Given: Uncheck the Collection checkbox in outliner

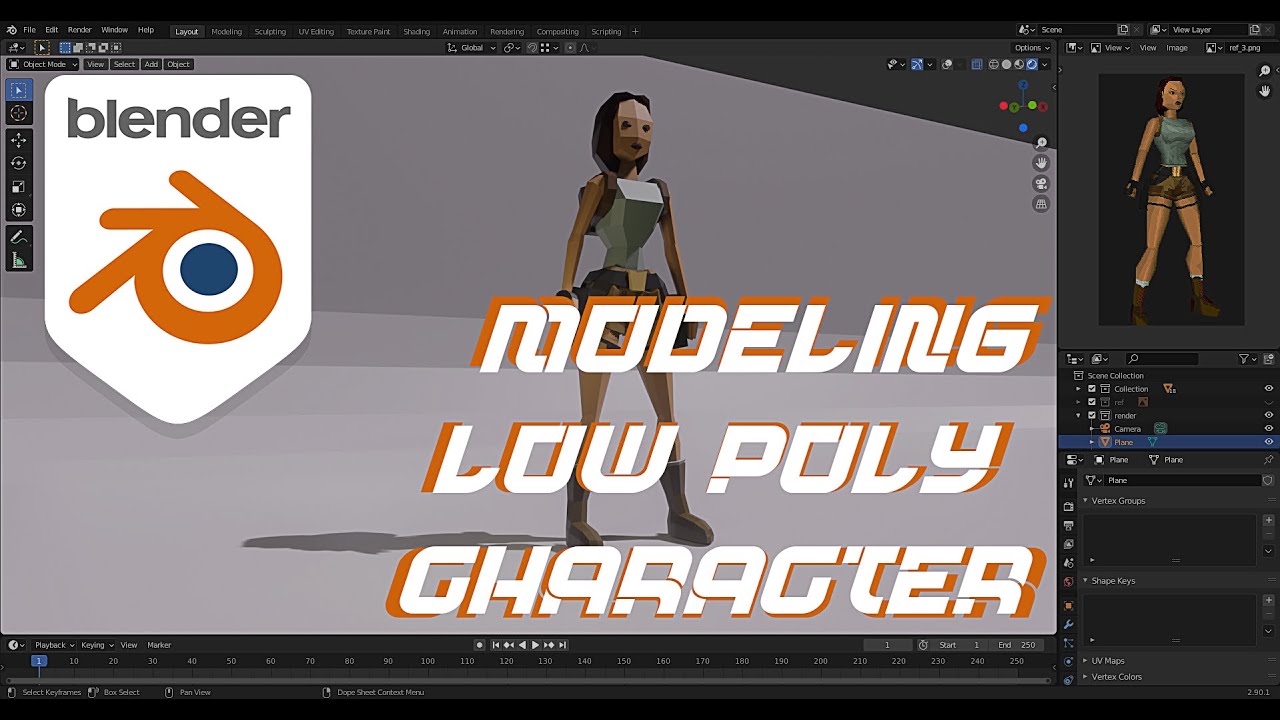Looking at the screenshot, I should click(x=1092, y=389).
